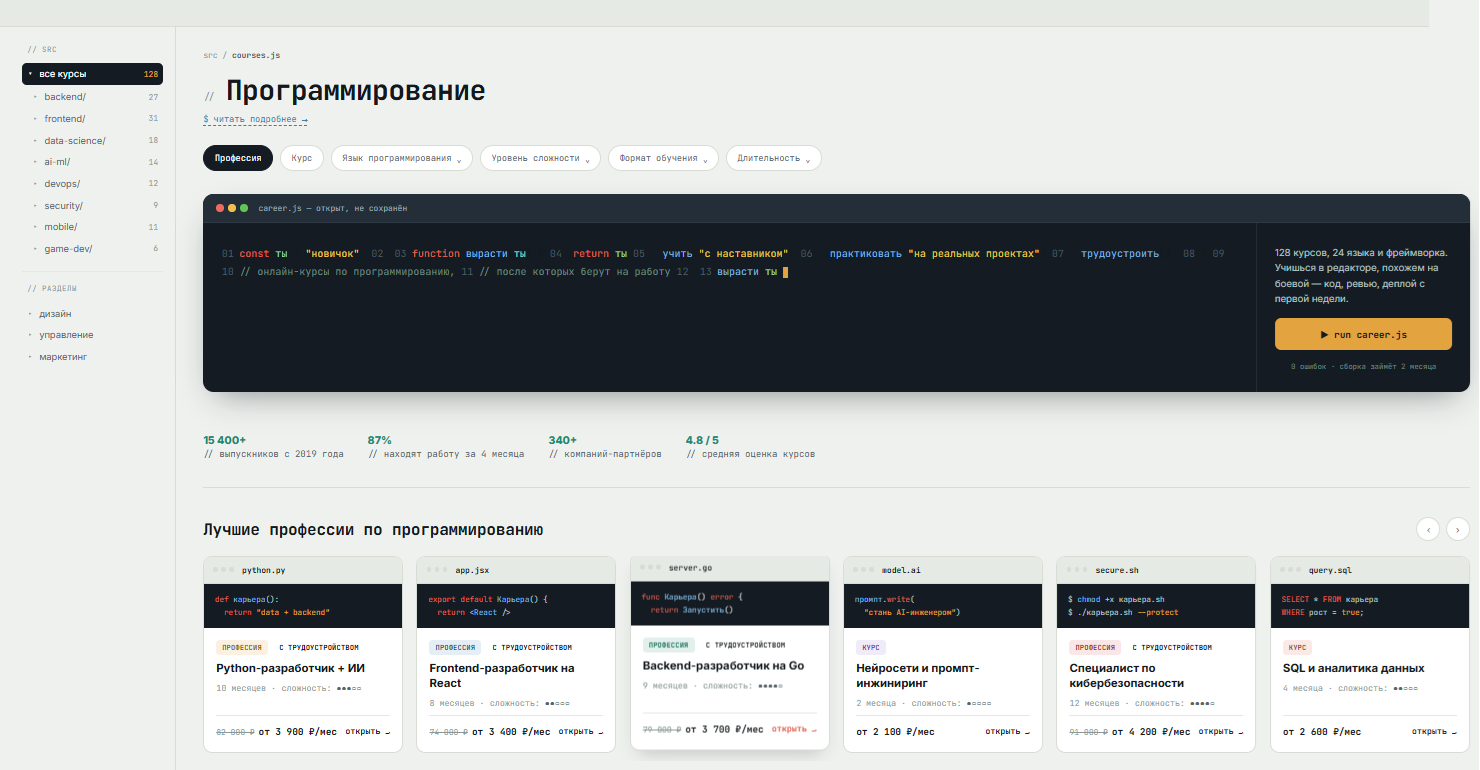Go to the 'маркетинг' section
Screen dimensions: 1480x770
(x=63, y=357)
